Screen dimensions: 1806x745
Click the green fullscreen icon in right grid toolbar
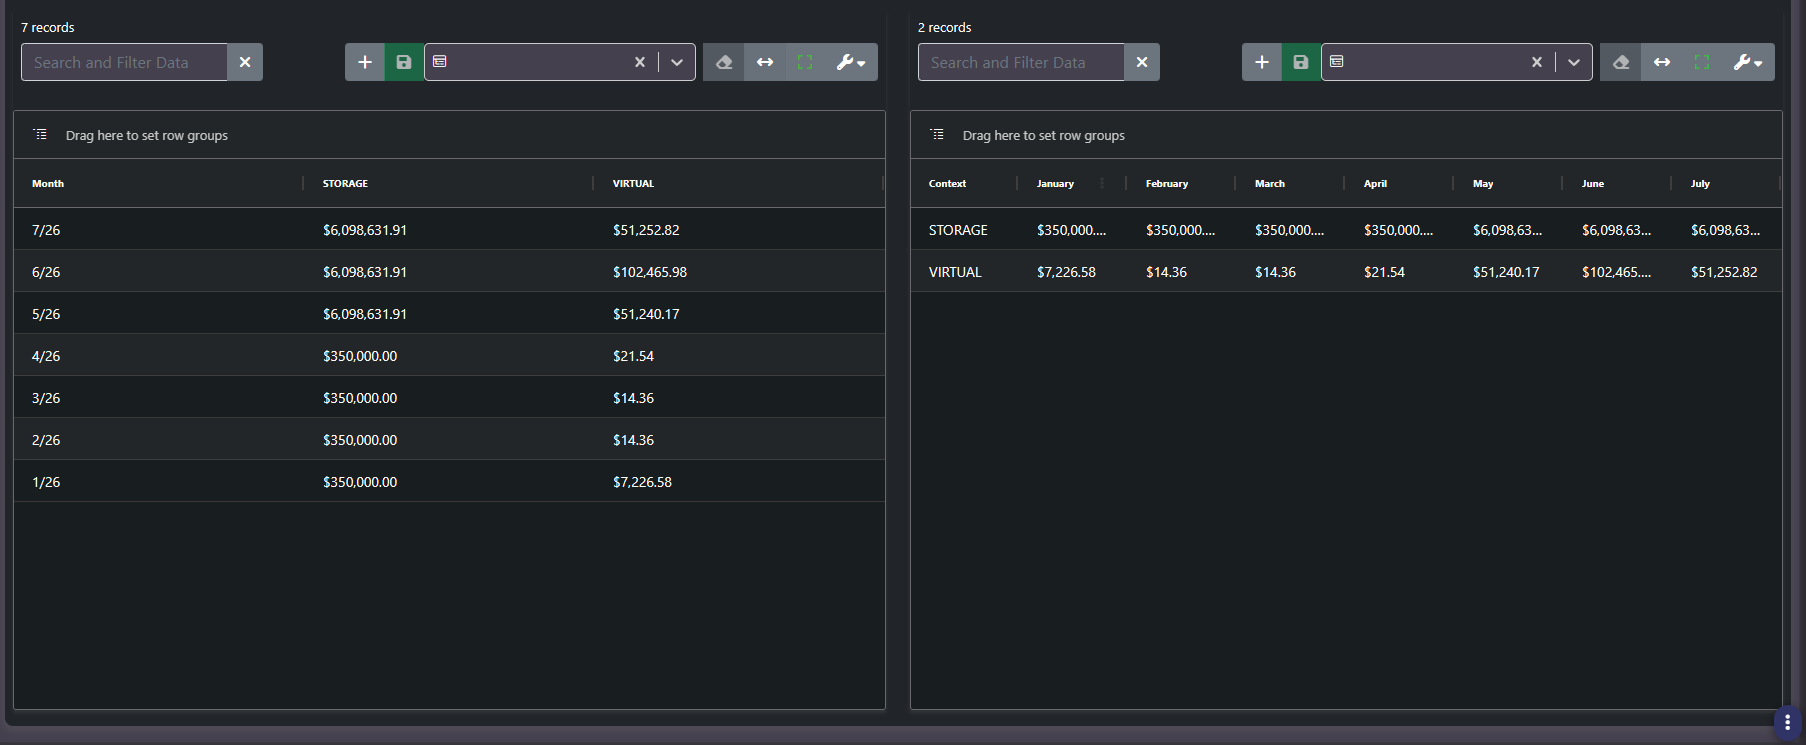tap(1702, 62)
